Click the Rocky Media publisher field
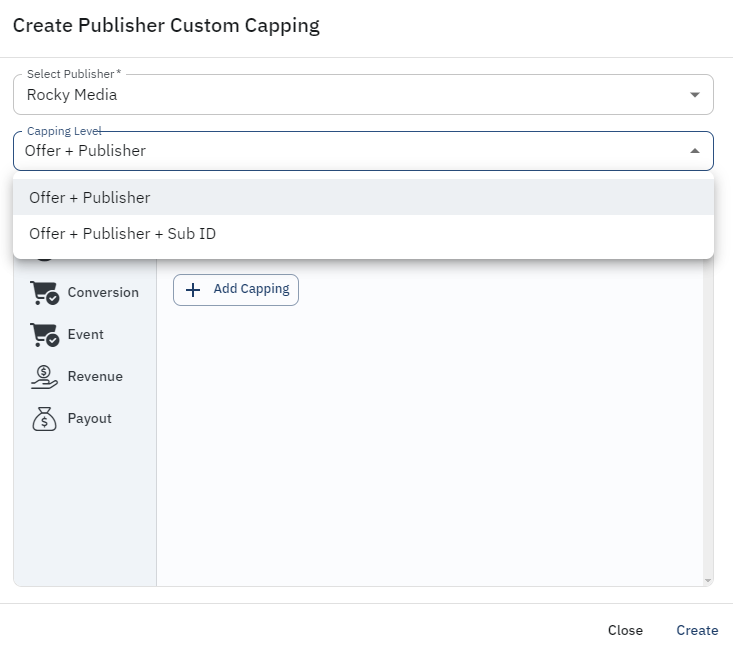This screenshot has width=733, height=650. (363, 94)
